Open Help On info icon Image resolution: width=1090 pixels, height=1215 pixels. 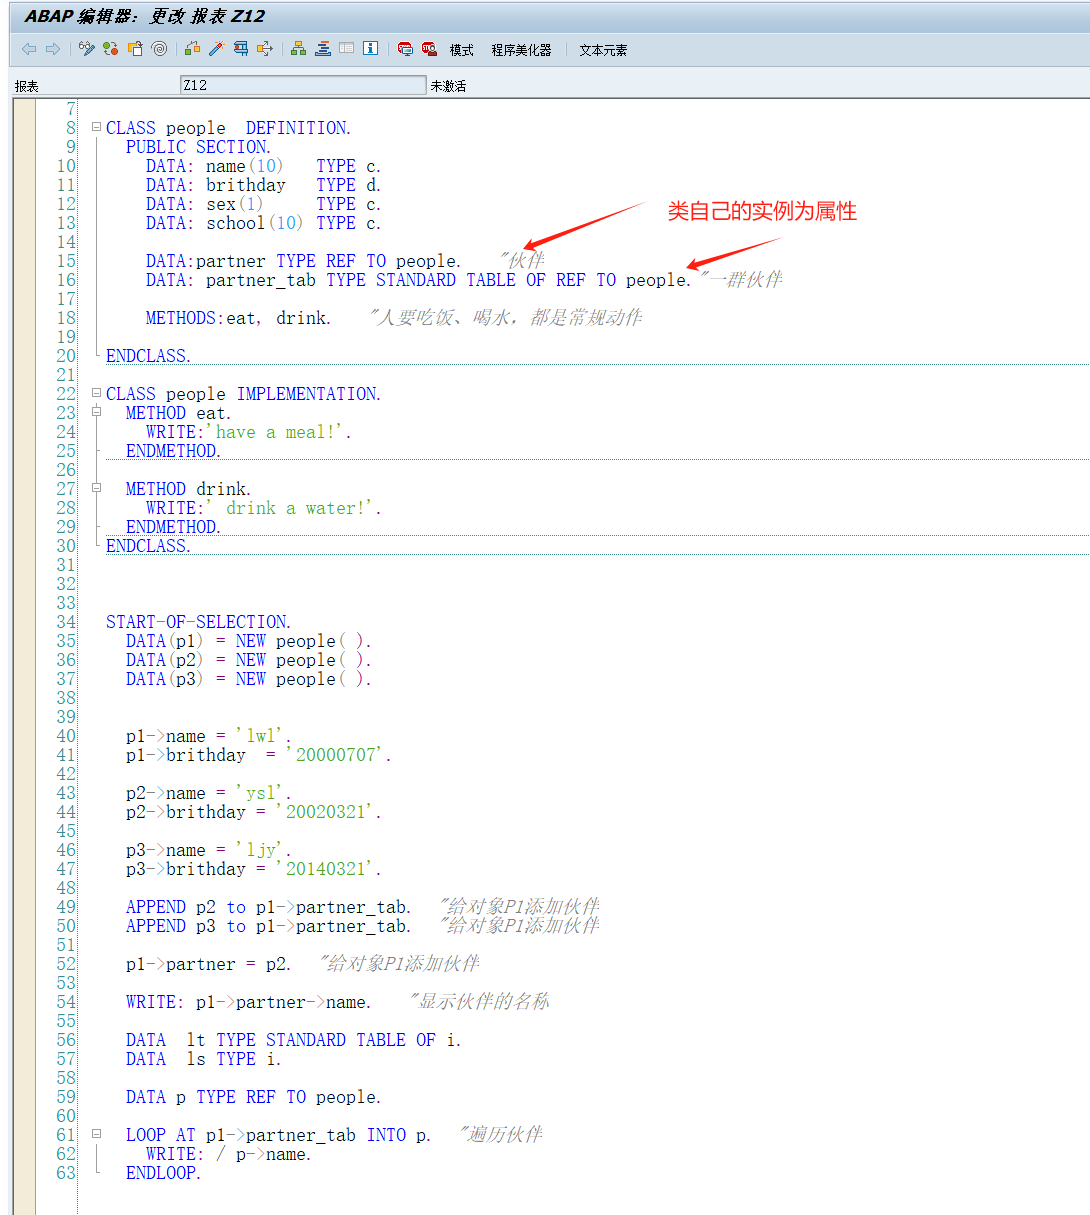pos(370,48)
